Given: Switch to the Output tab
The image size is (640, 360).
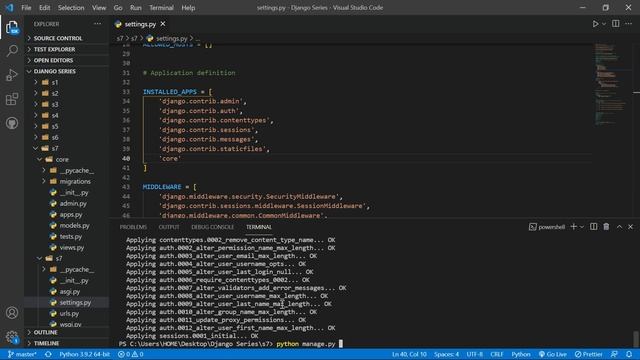Looking at the screenshot, I should tap(169, 227).
